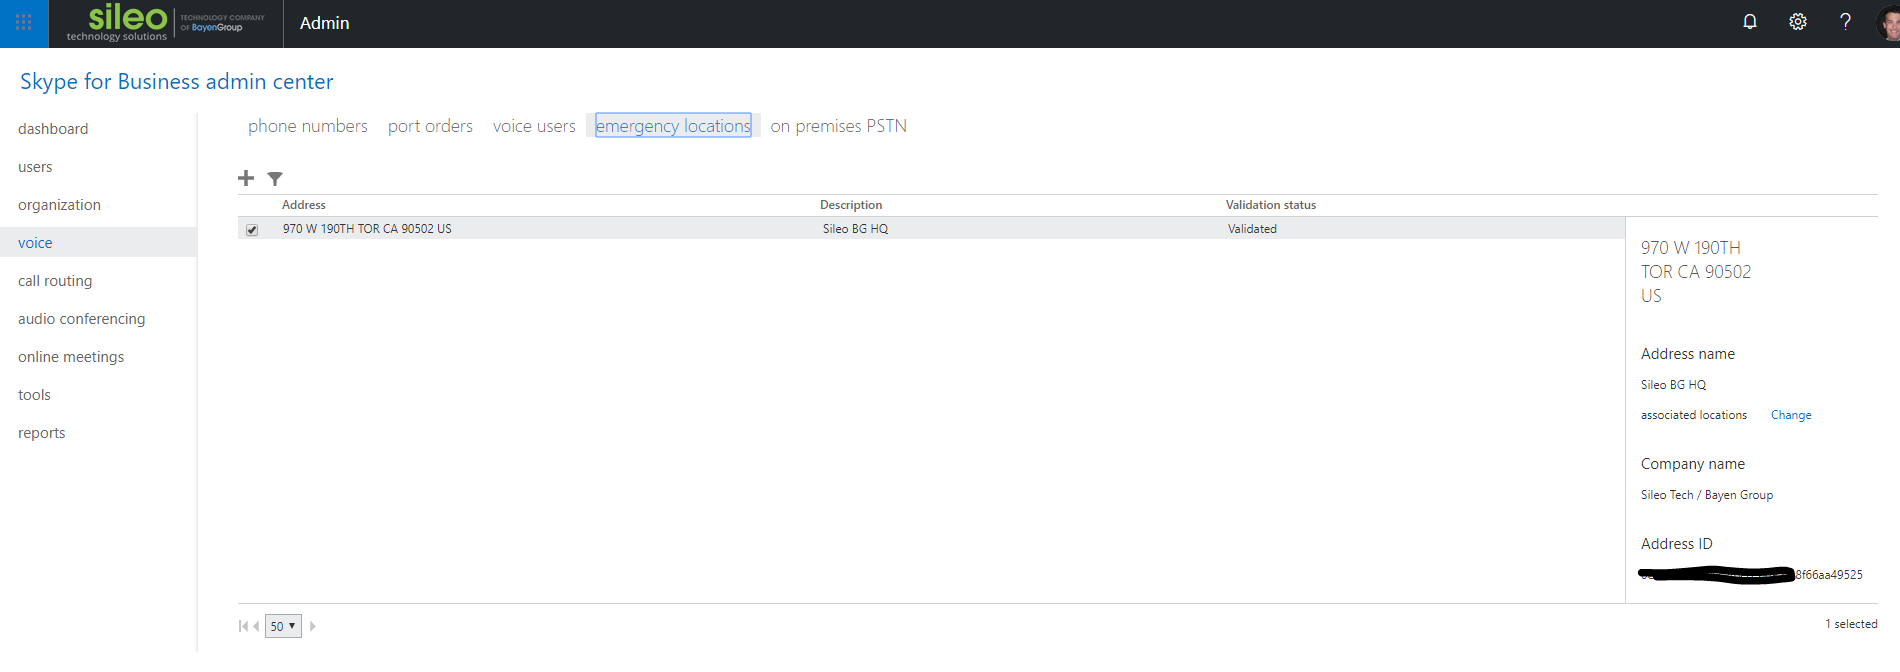The height and width of the screenshot is (672, 1900).
Task: Click the Address ID value ending 8f66aa49525
Action: [1752, 575]
